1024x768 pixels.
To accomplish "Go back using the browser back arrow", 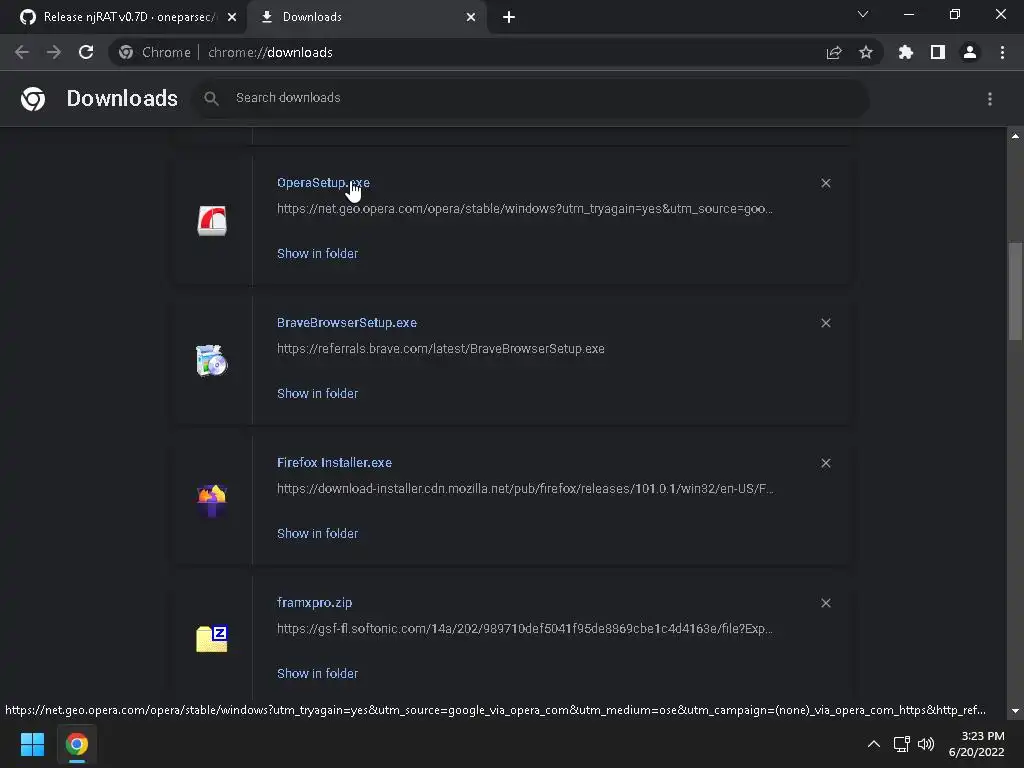I will coord(22,52).
